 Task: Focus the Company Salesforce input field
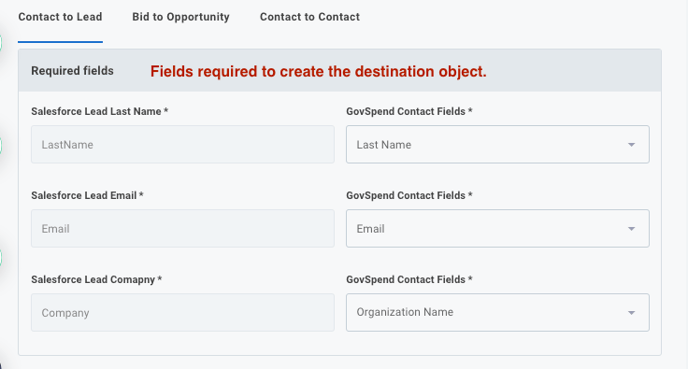pyautogui.click(x=183, y=312)
